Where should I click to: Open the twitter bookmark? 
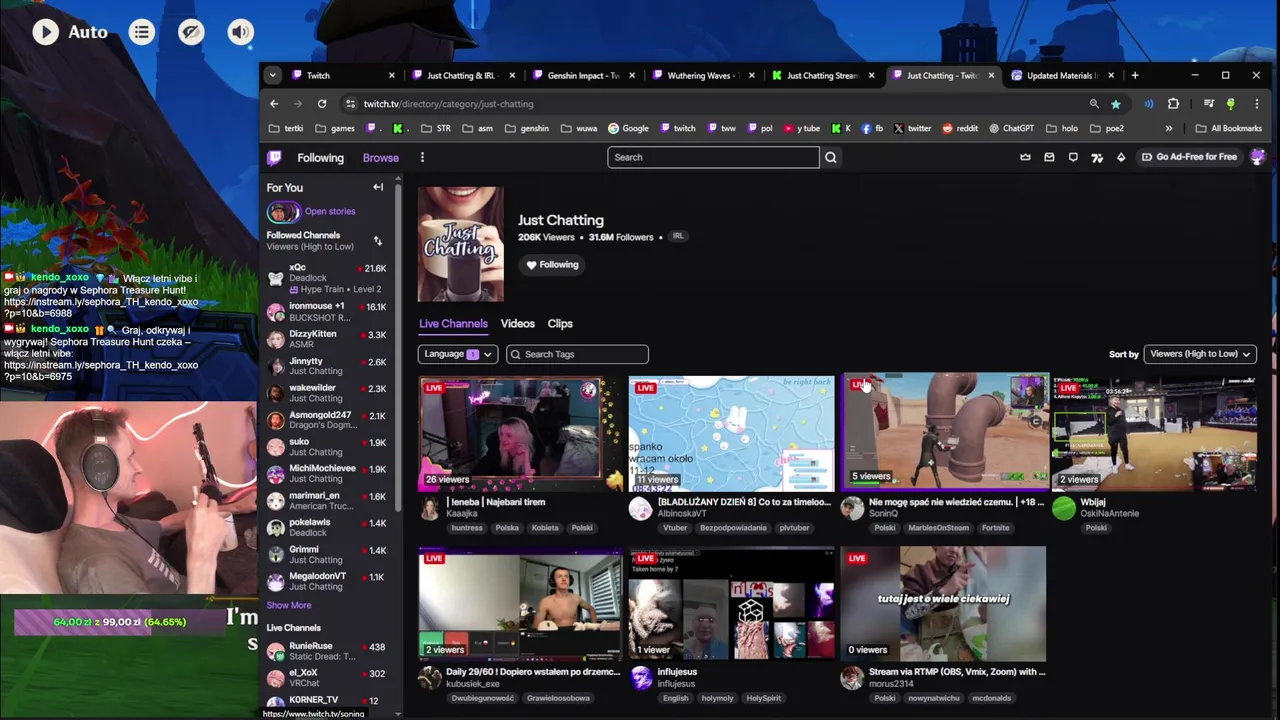click(912, 128)
